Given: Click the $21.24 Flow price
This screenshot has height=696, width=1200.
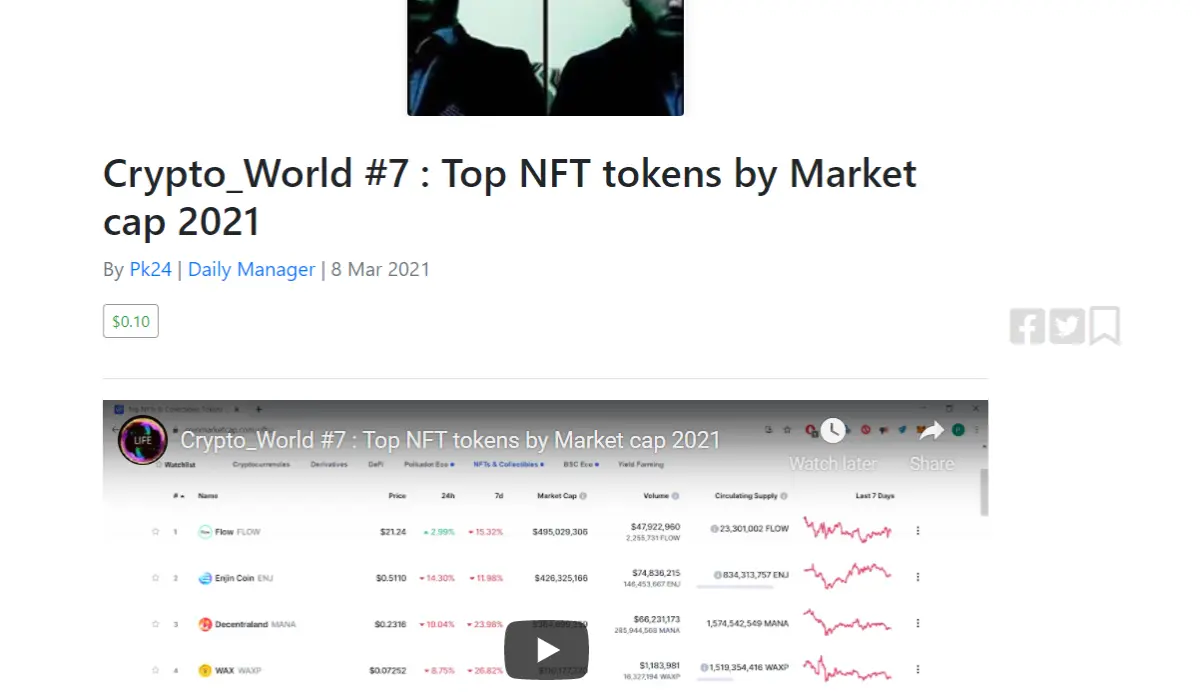Looking at the screenshot, I should tap(393, 532).
